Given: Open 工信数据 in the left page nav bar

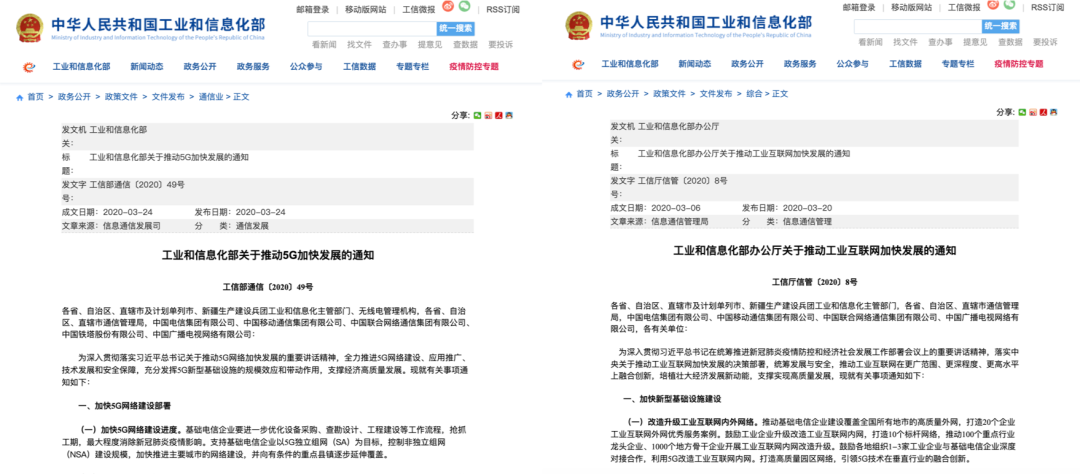Looking at the screenshot, I should [360, 67].
